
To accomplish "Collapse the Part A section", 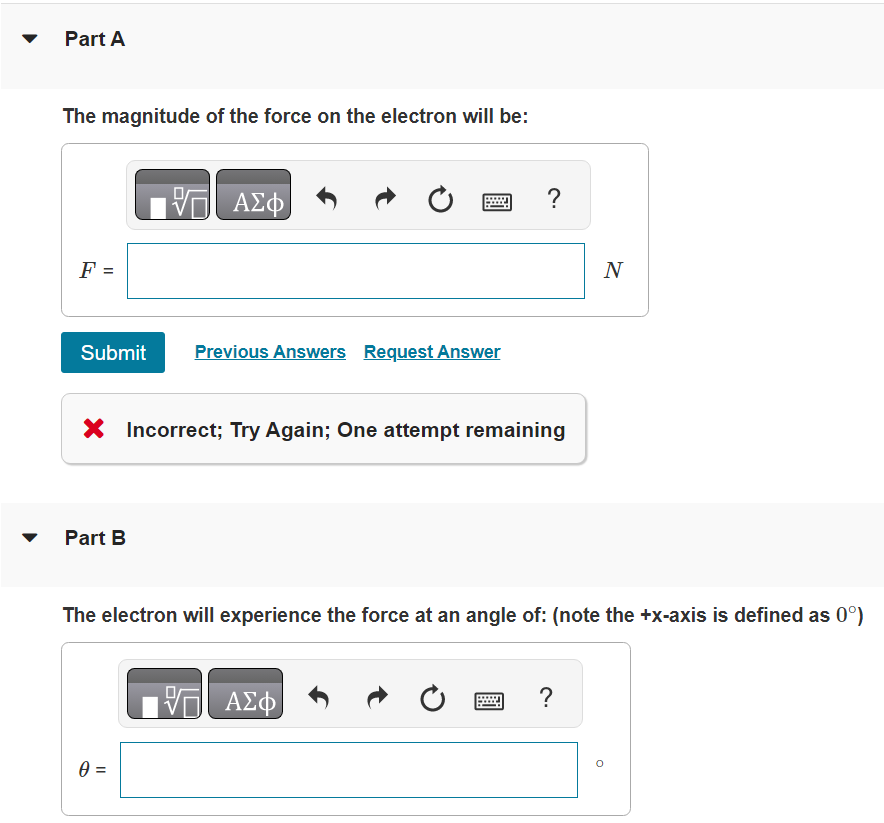I will (x=29, y=39).
